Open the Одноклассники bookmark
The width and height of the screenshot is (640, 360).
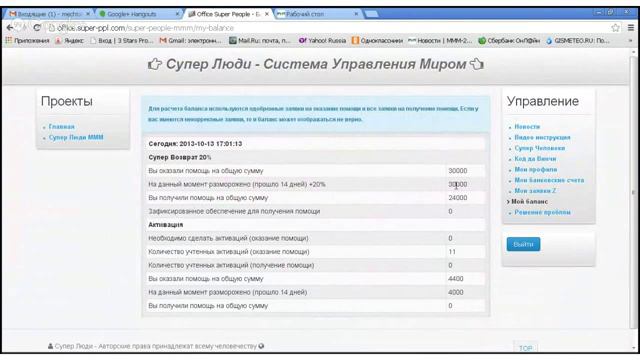point(377,40)
